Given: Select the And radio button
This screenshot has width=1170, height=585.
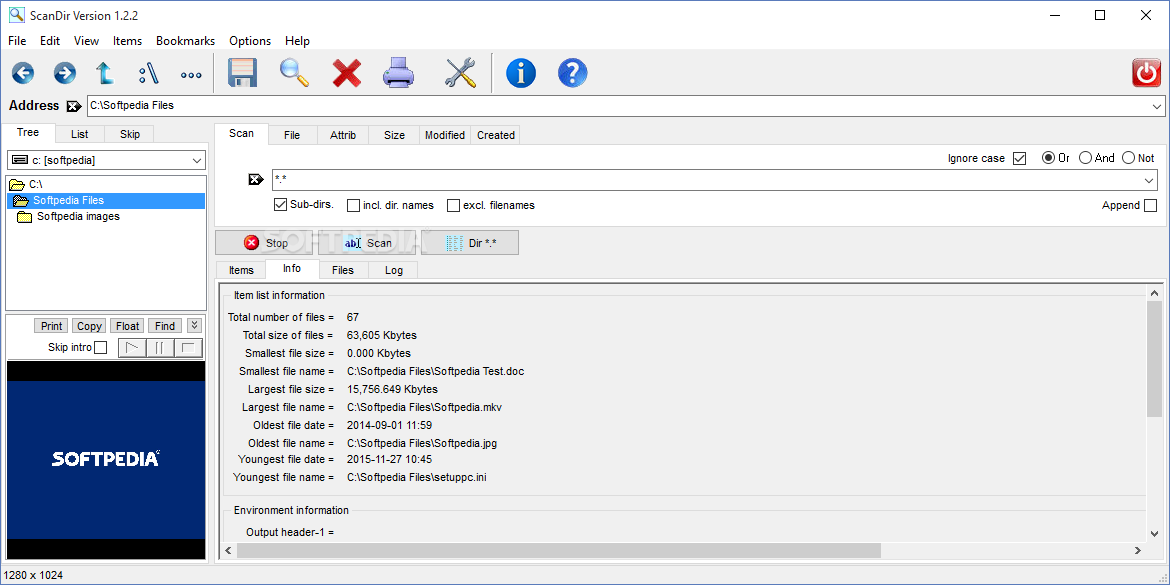Looking at the screenshot, I should pos(1086,157).
